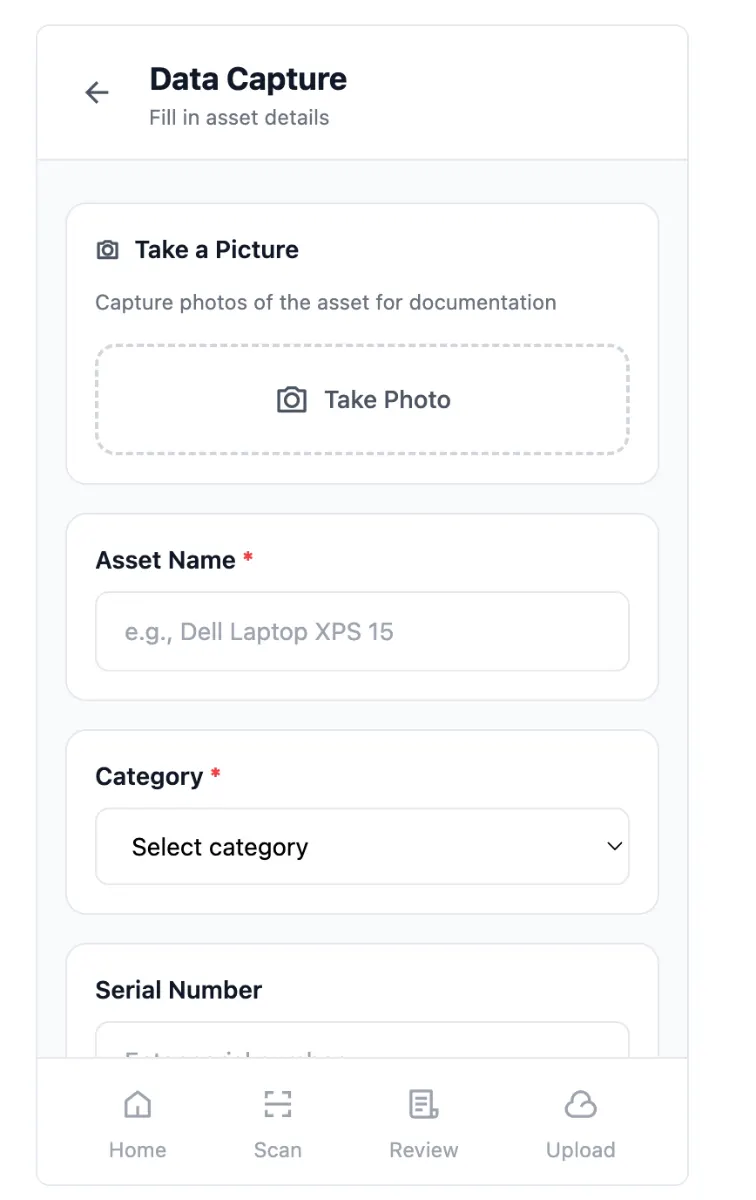Switch to the Review tab
Image resolution: width=756 pixels, height=1200 pixels.
point(422,1122)
